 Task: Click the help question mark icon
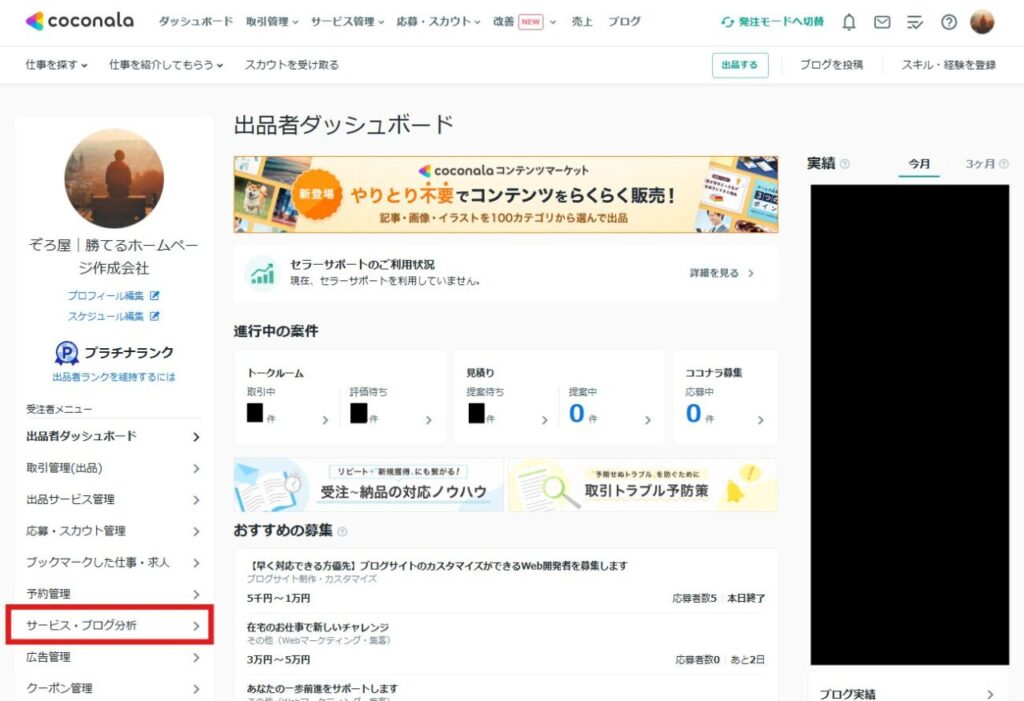pyautogui.click(x=949, y=22)
